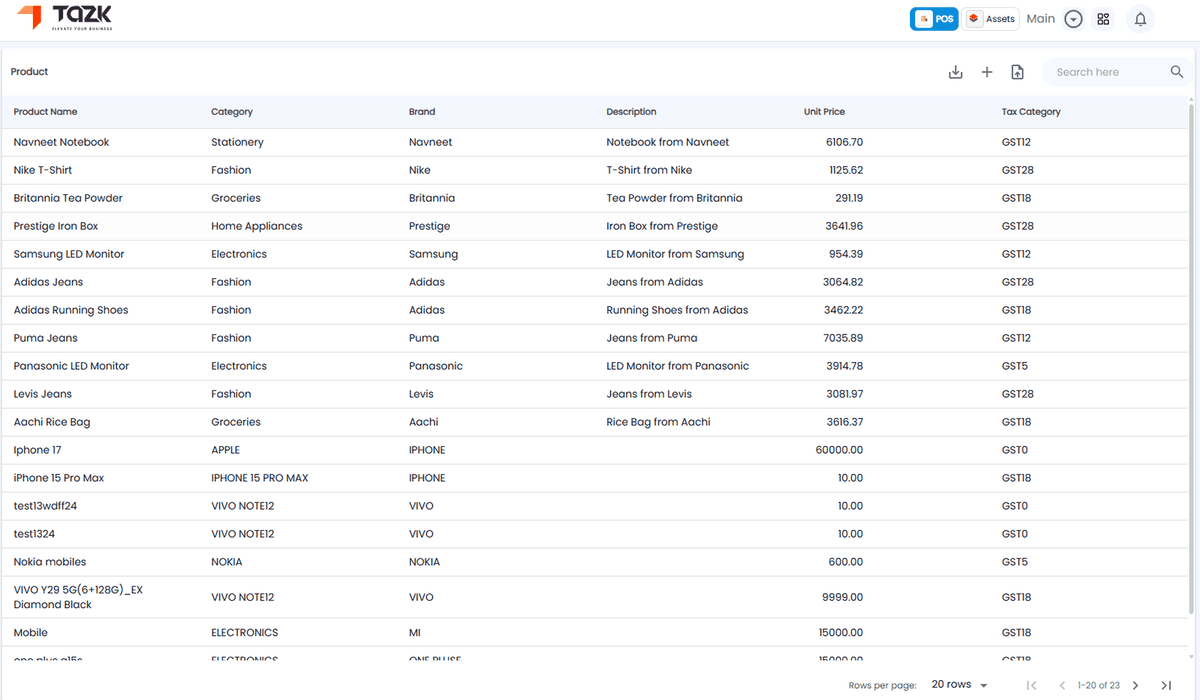Click the Search here input field

point(1108,72)
